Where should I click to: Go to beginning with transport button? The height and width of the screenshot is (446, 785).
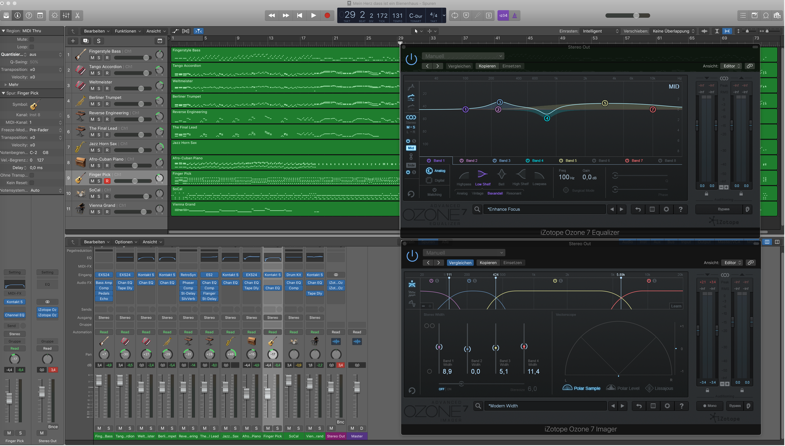pos(299,16)
